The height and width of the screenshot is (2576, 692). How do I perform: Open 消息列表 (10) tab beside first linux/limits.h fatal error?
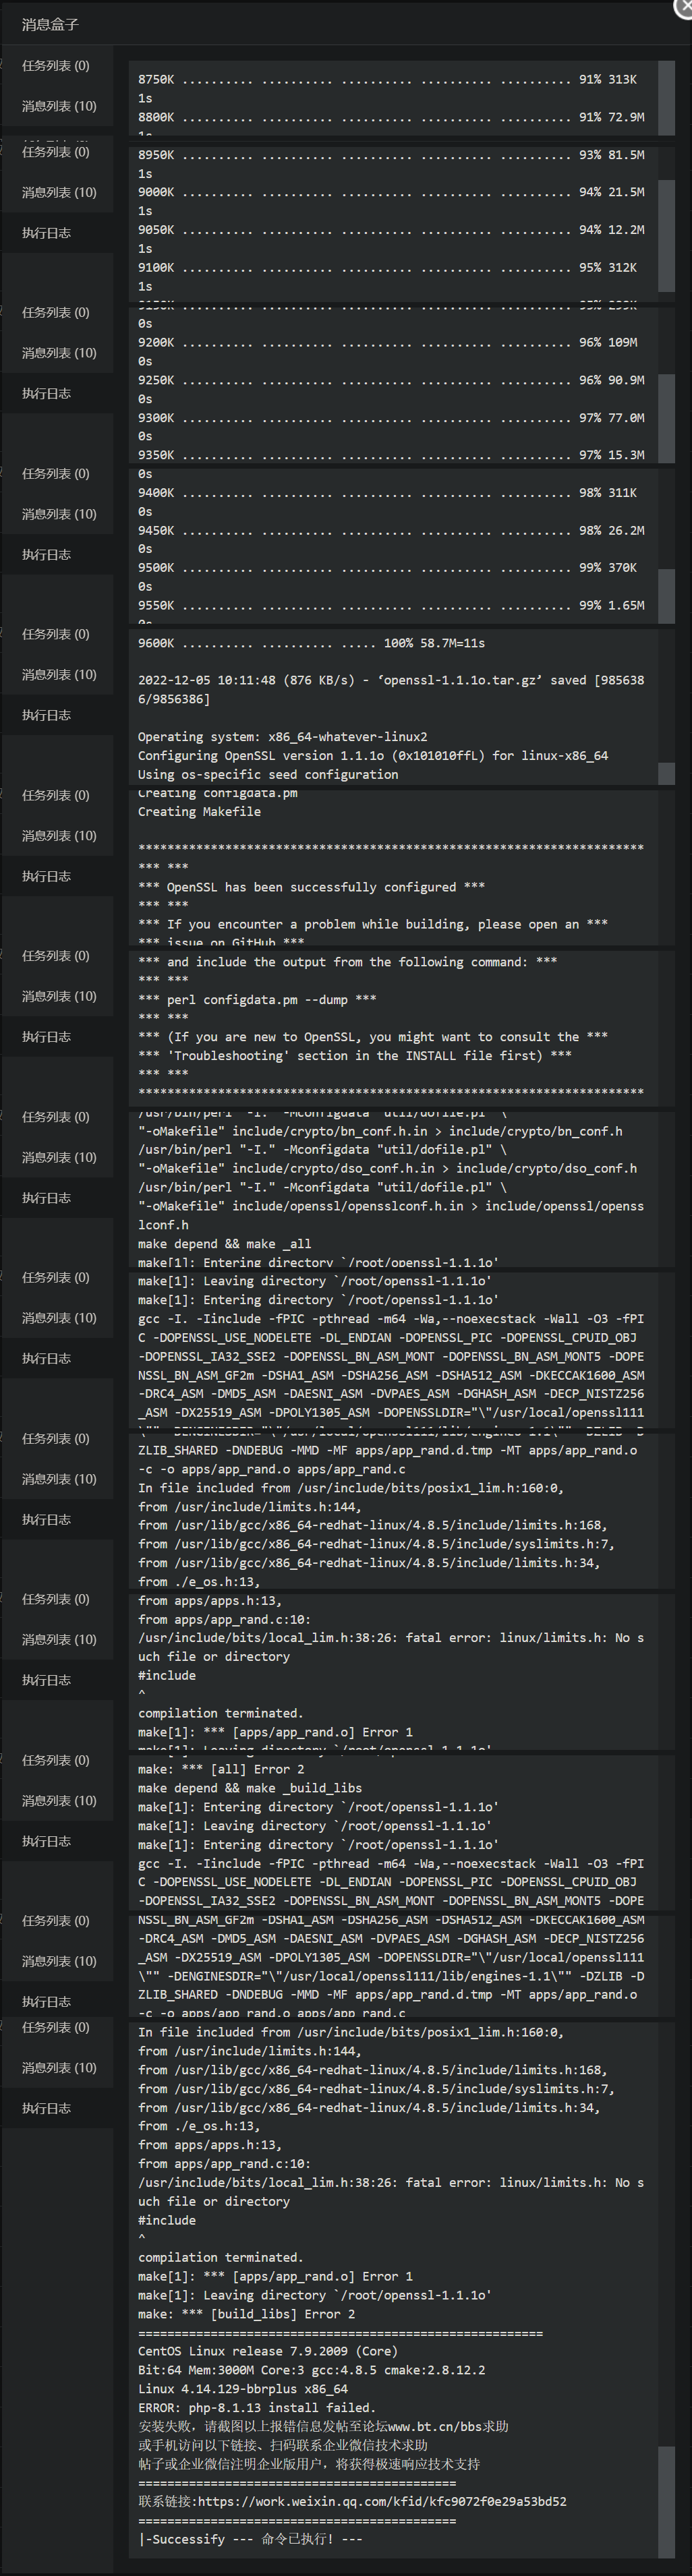pos(57,1640)
